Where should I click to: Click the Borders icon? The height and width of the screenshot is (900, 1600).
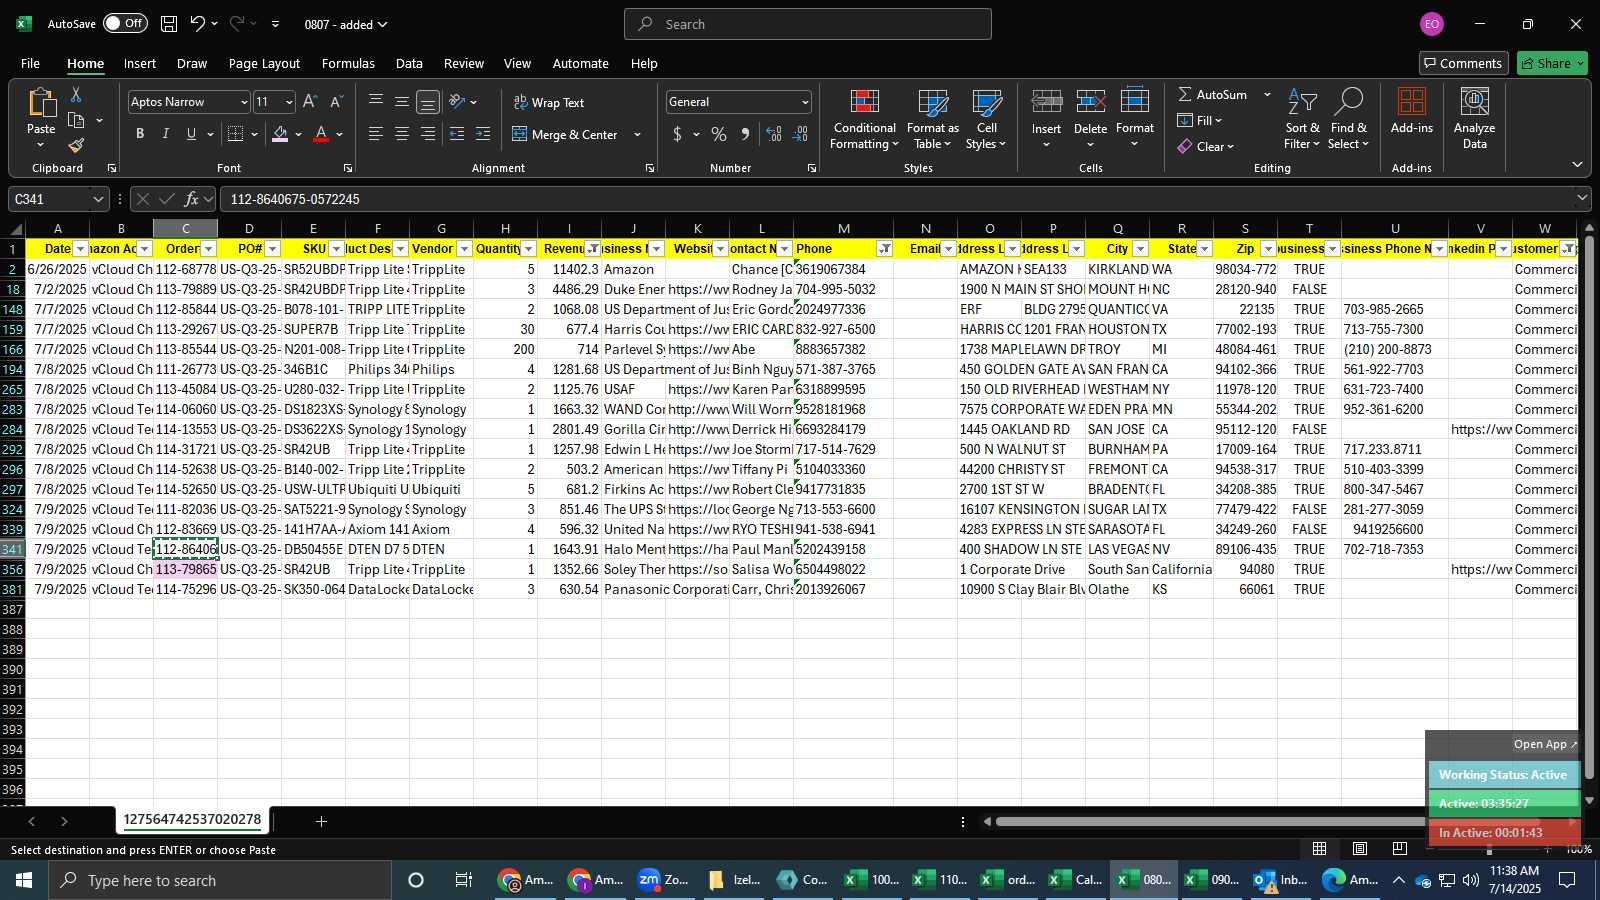(x=236, y=134)
